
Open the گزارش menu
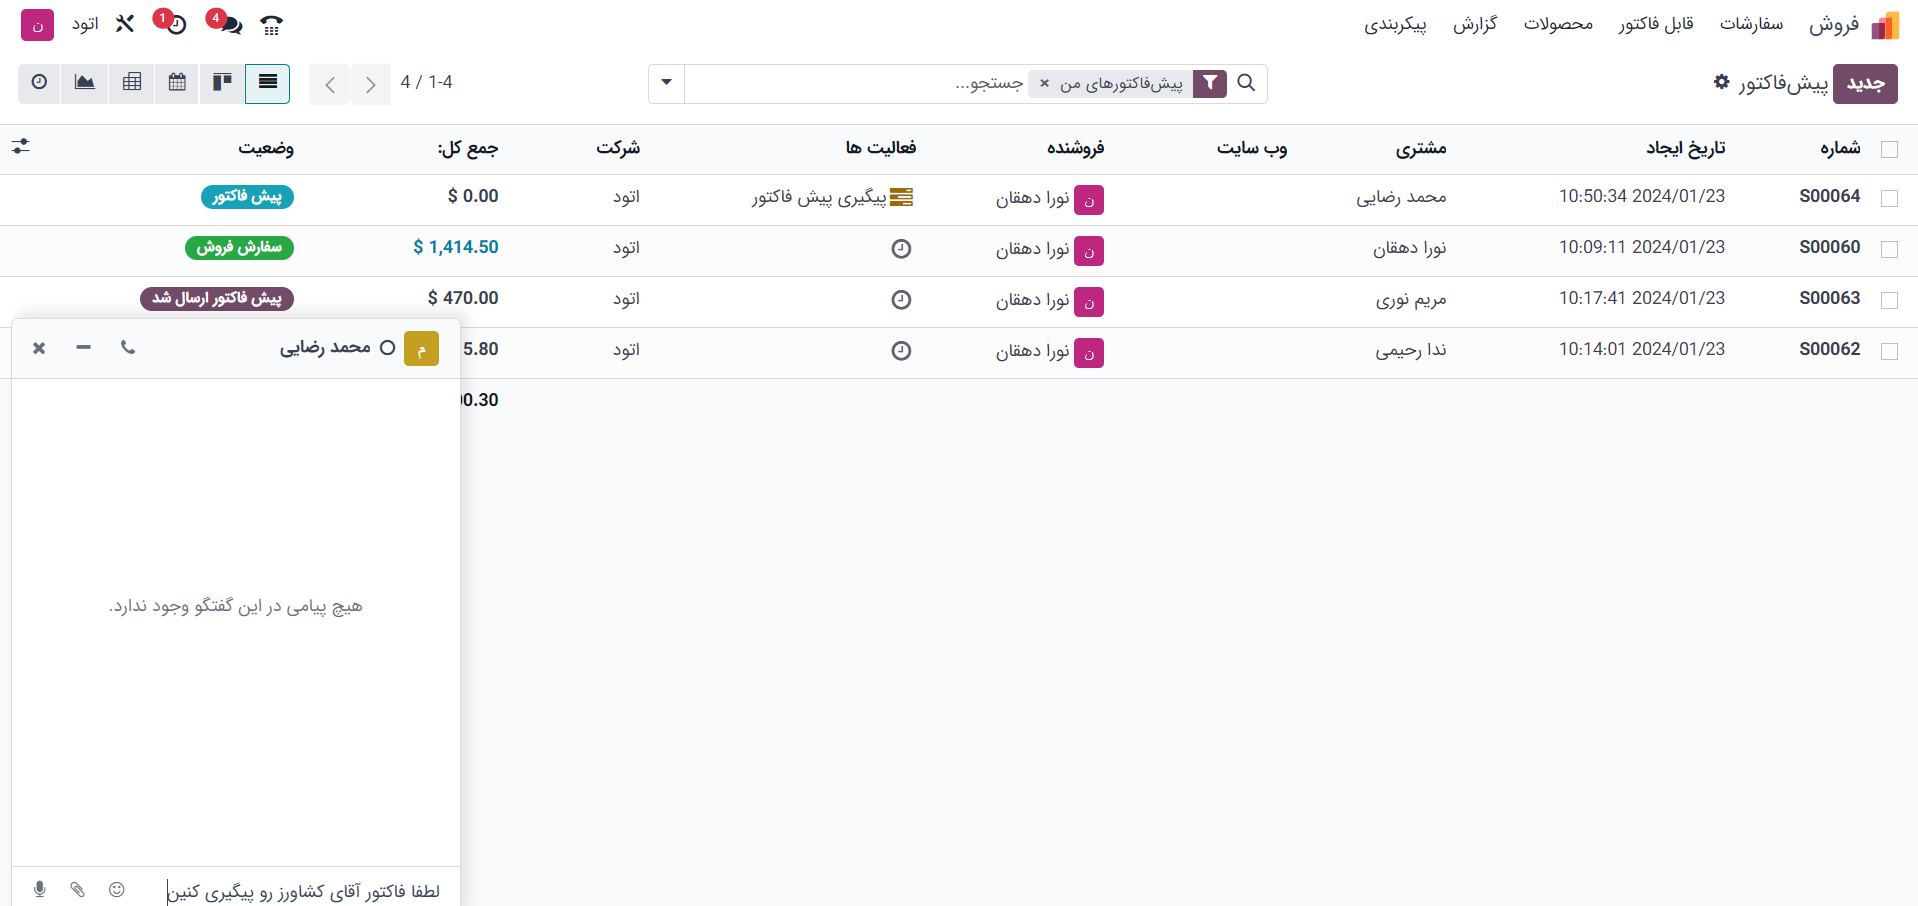pyautogui.click(x=1474, y=24)
